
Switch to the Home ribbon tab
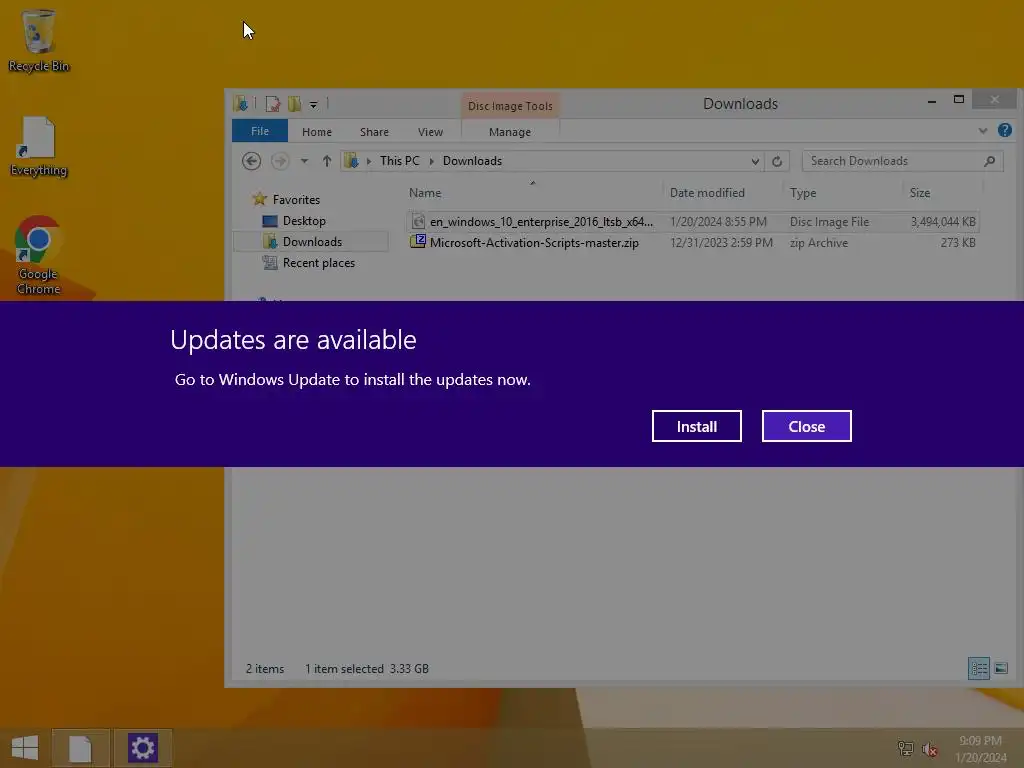tap(317, 132)
